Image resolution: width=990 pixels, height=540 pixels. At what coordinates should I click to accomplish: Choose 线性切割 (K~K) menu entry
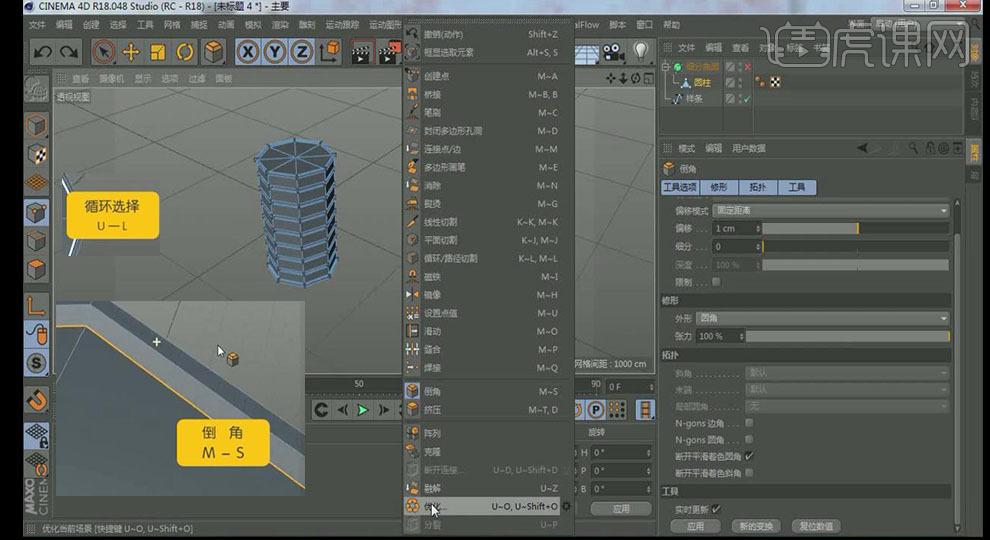pos(488,222)
